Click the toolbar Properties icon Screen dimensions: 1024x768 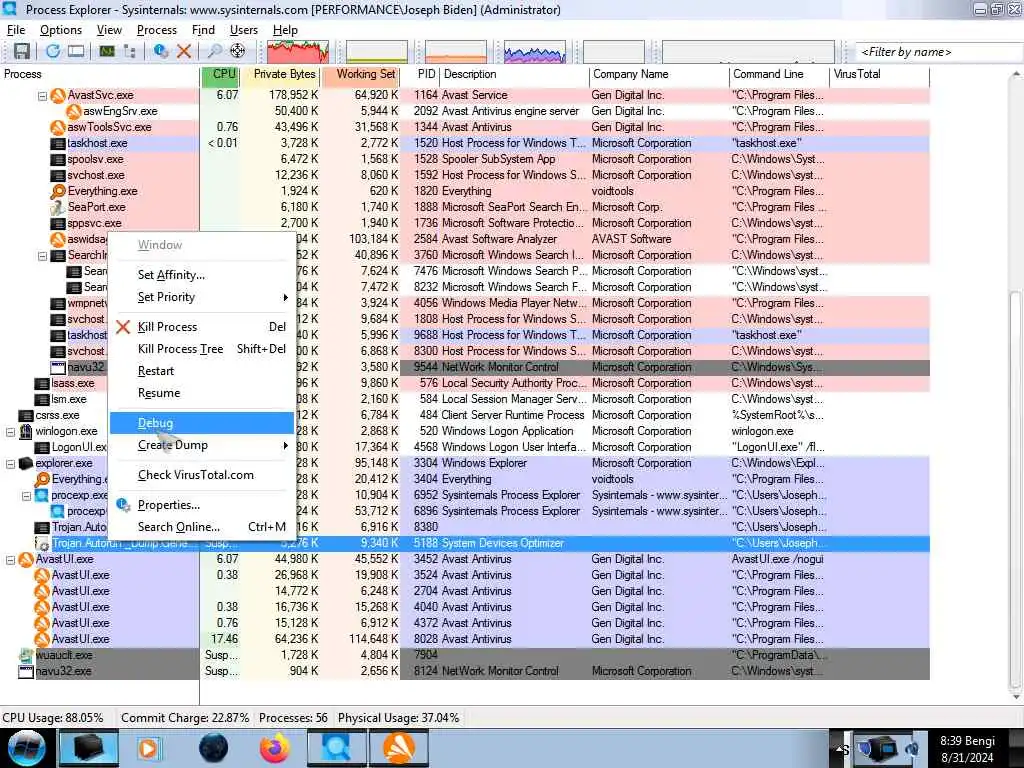[x=161, y=51]
